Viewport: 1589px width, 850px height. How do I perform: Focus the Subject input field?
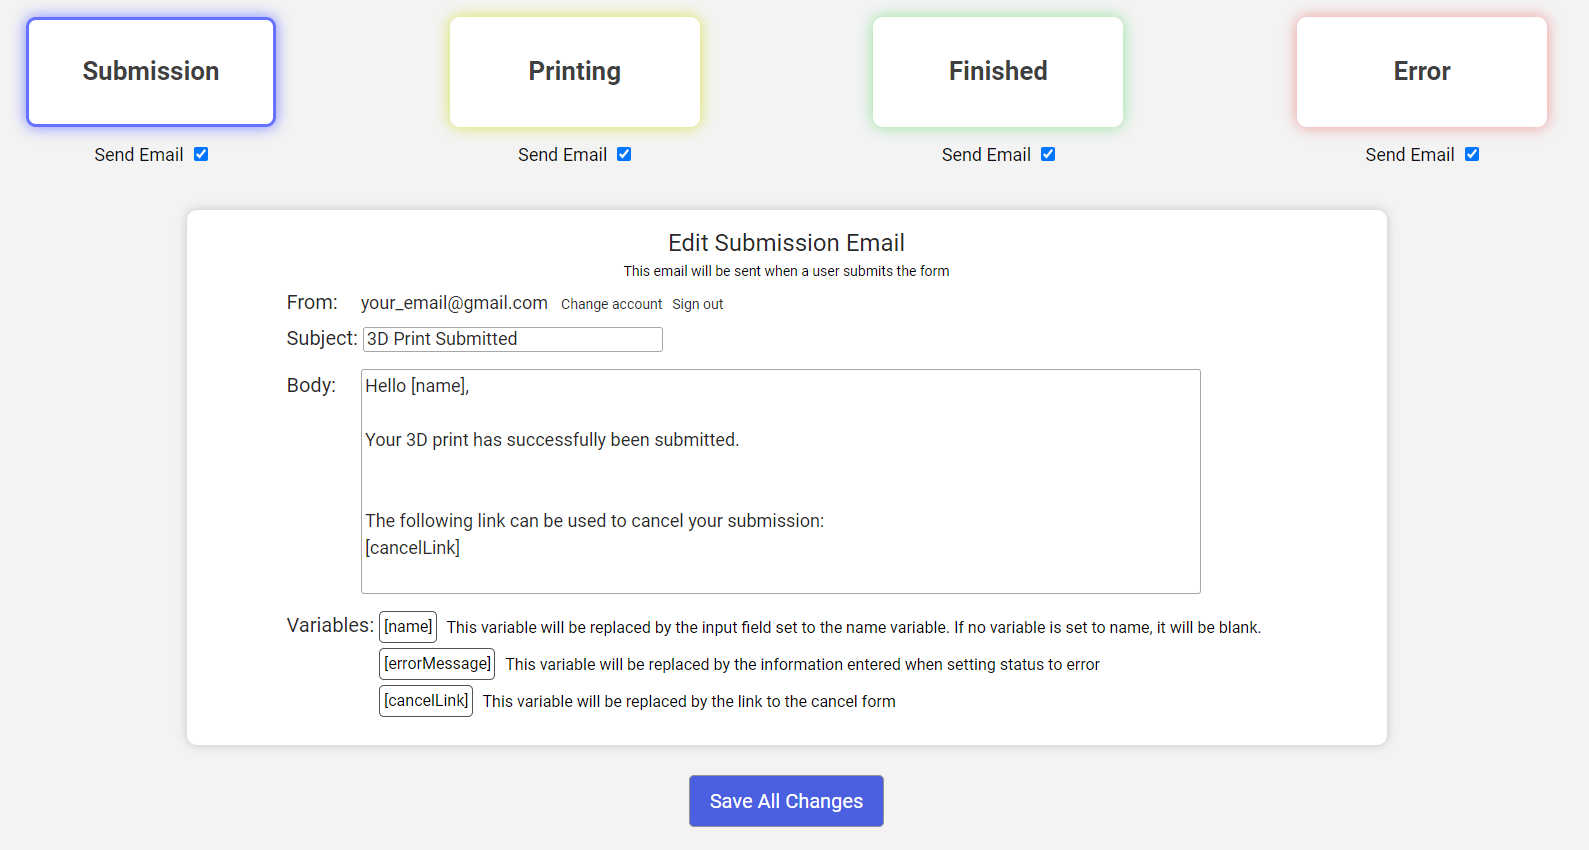(x=513, y=339)
